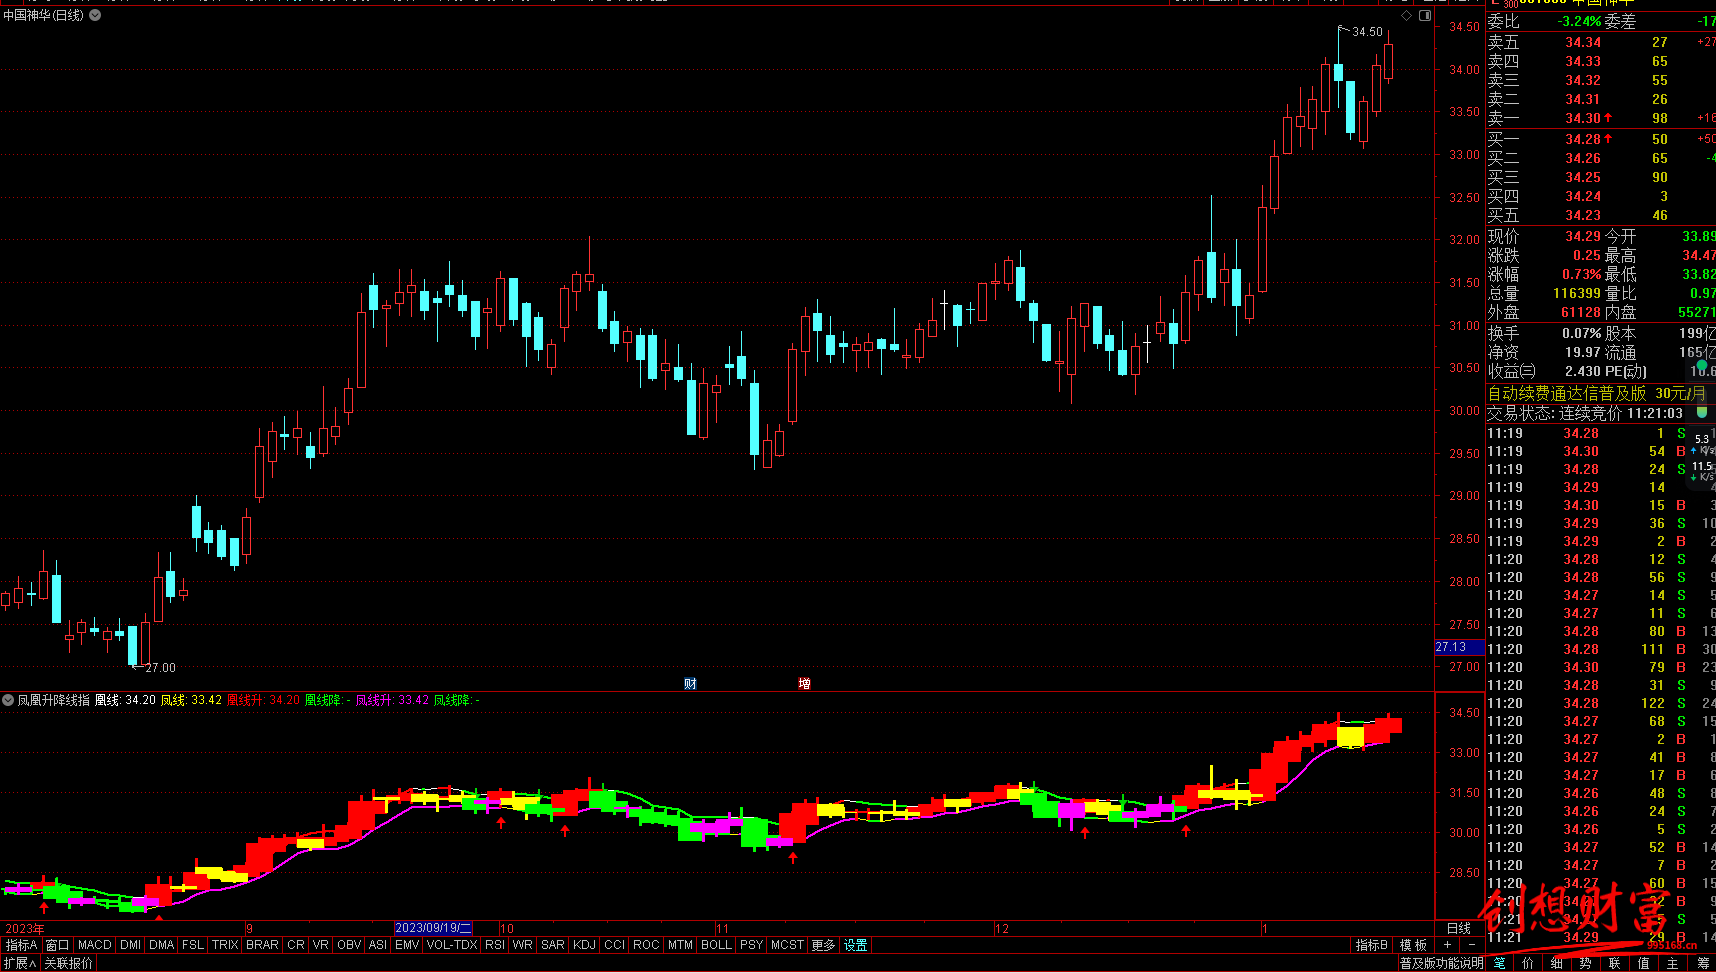The width and height of the screenshot is (1716, 973).
Task: Click 买五 price 34.23
Action: click(1582, 215)
